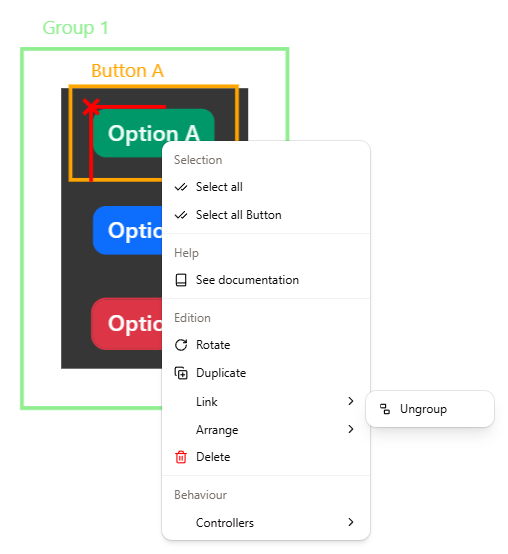Screen dimensions: 508x554
Task: Click the green Option A button
Action: click(x=153, y=132)
